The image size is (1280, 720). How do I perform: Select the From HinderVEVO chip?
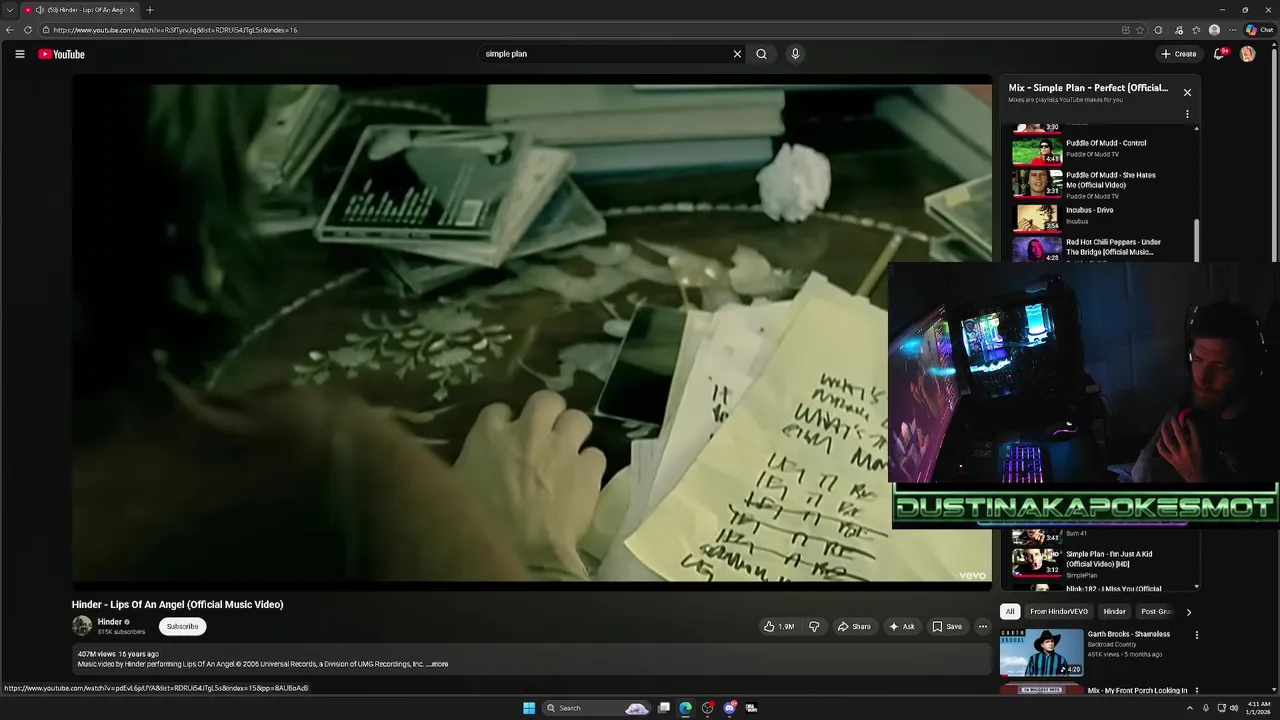tap(1059, 611)
